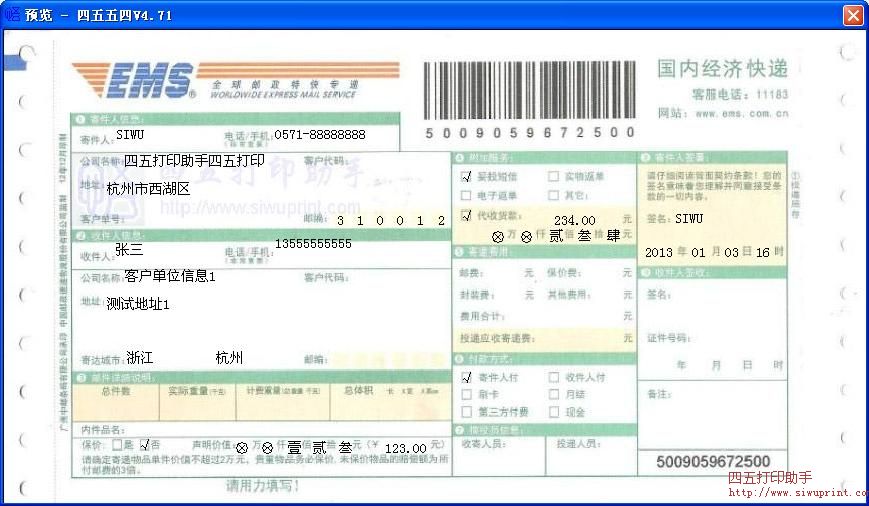Check the 电子返单 box

[466, 195]
